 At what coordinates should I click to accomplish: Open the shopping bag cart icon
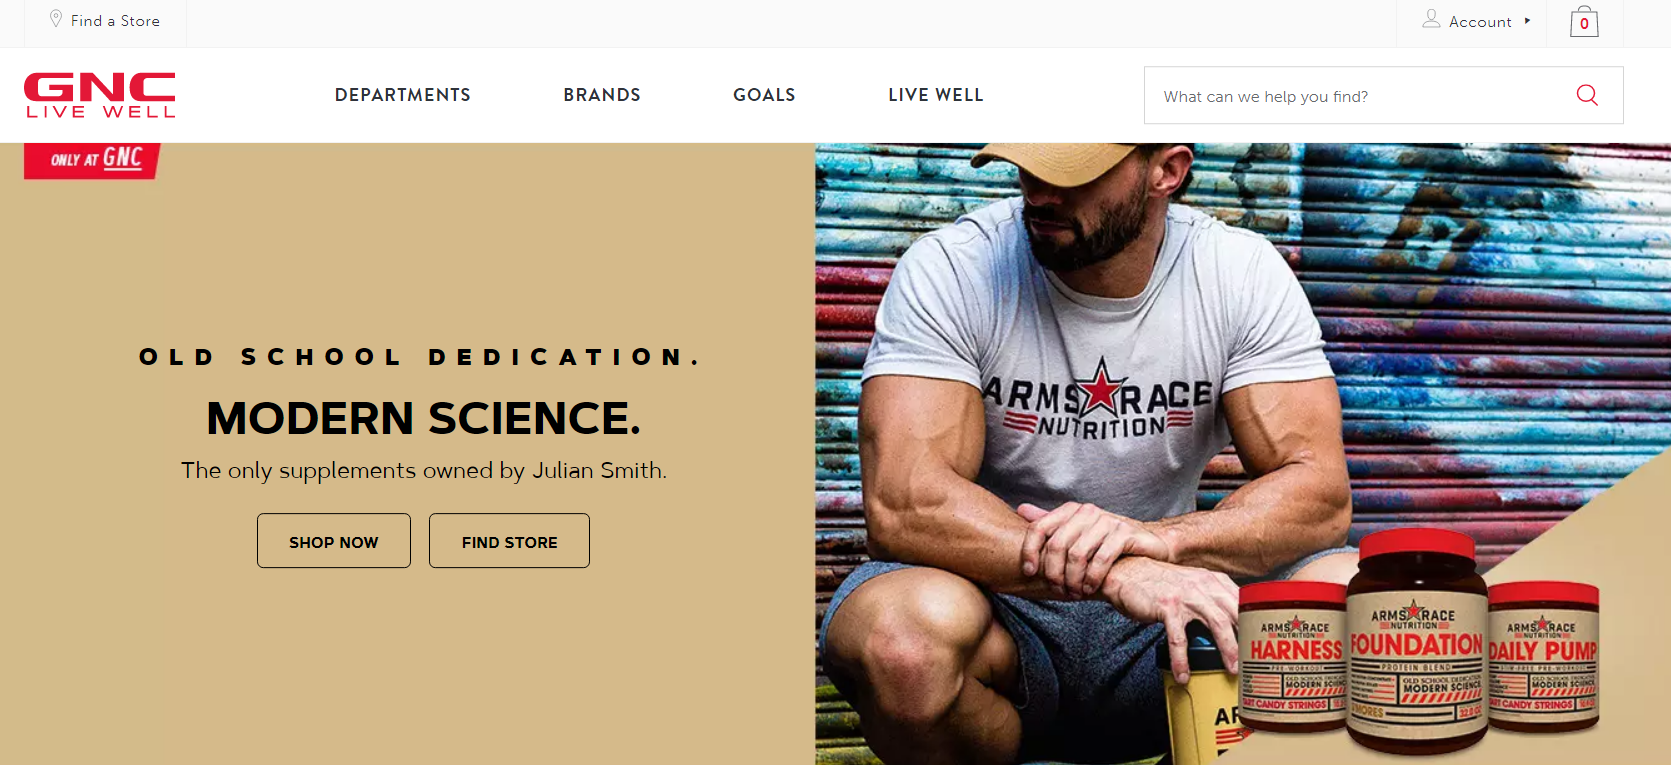point(1584,21)
